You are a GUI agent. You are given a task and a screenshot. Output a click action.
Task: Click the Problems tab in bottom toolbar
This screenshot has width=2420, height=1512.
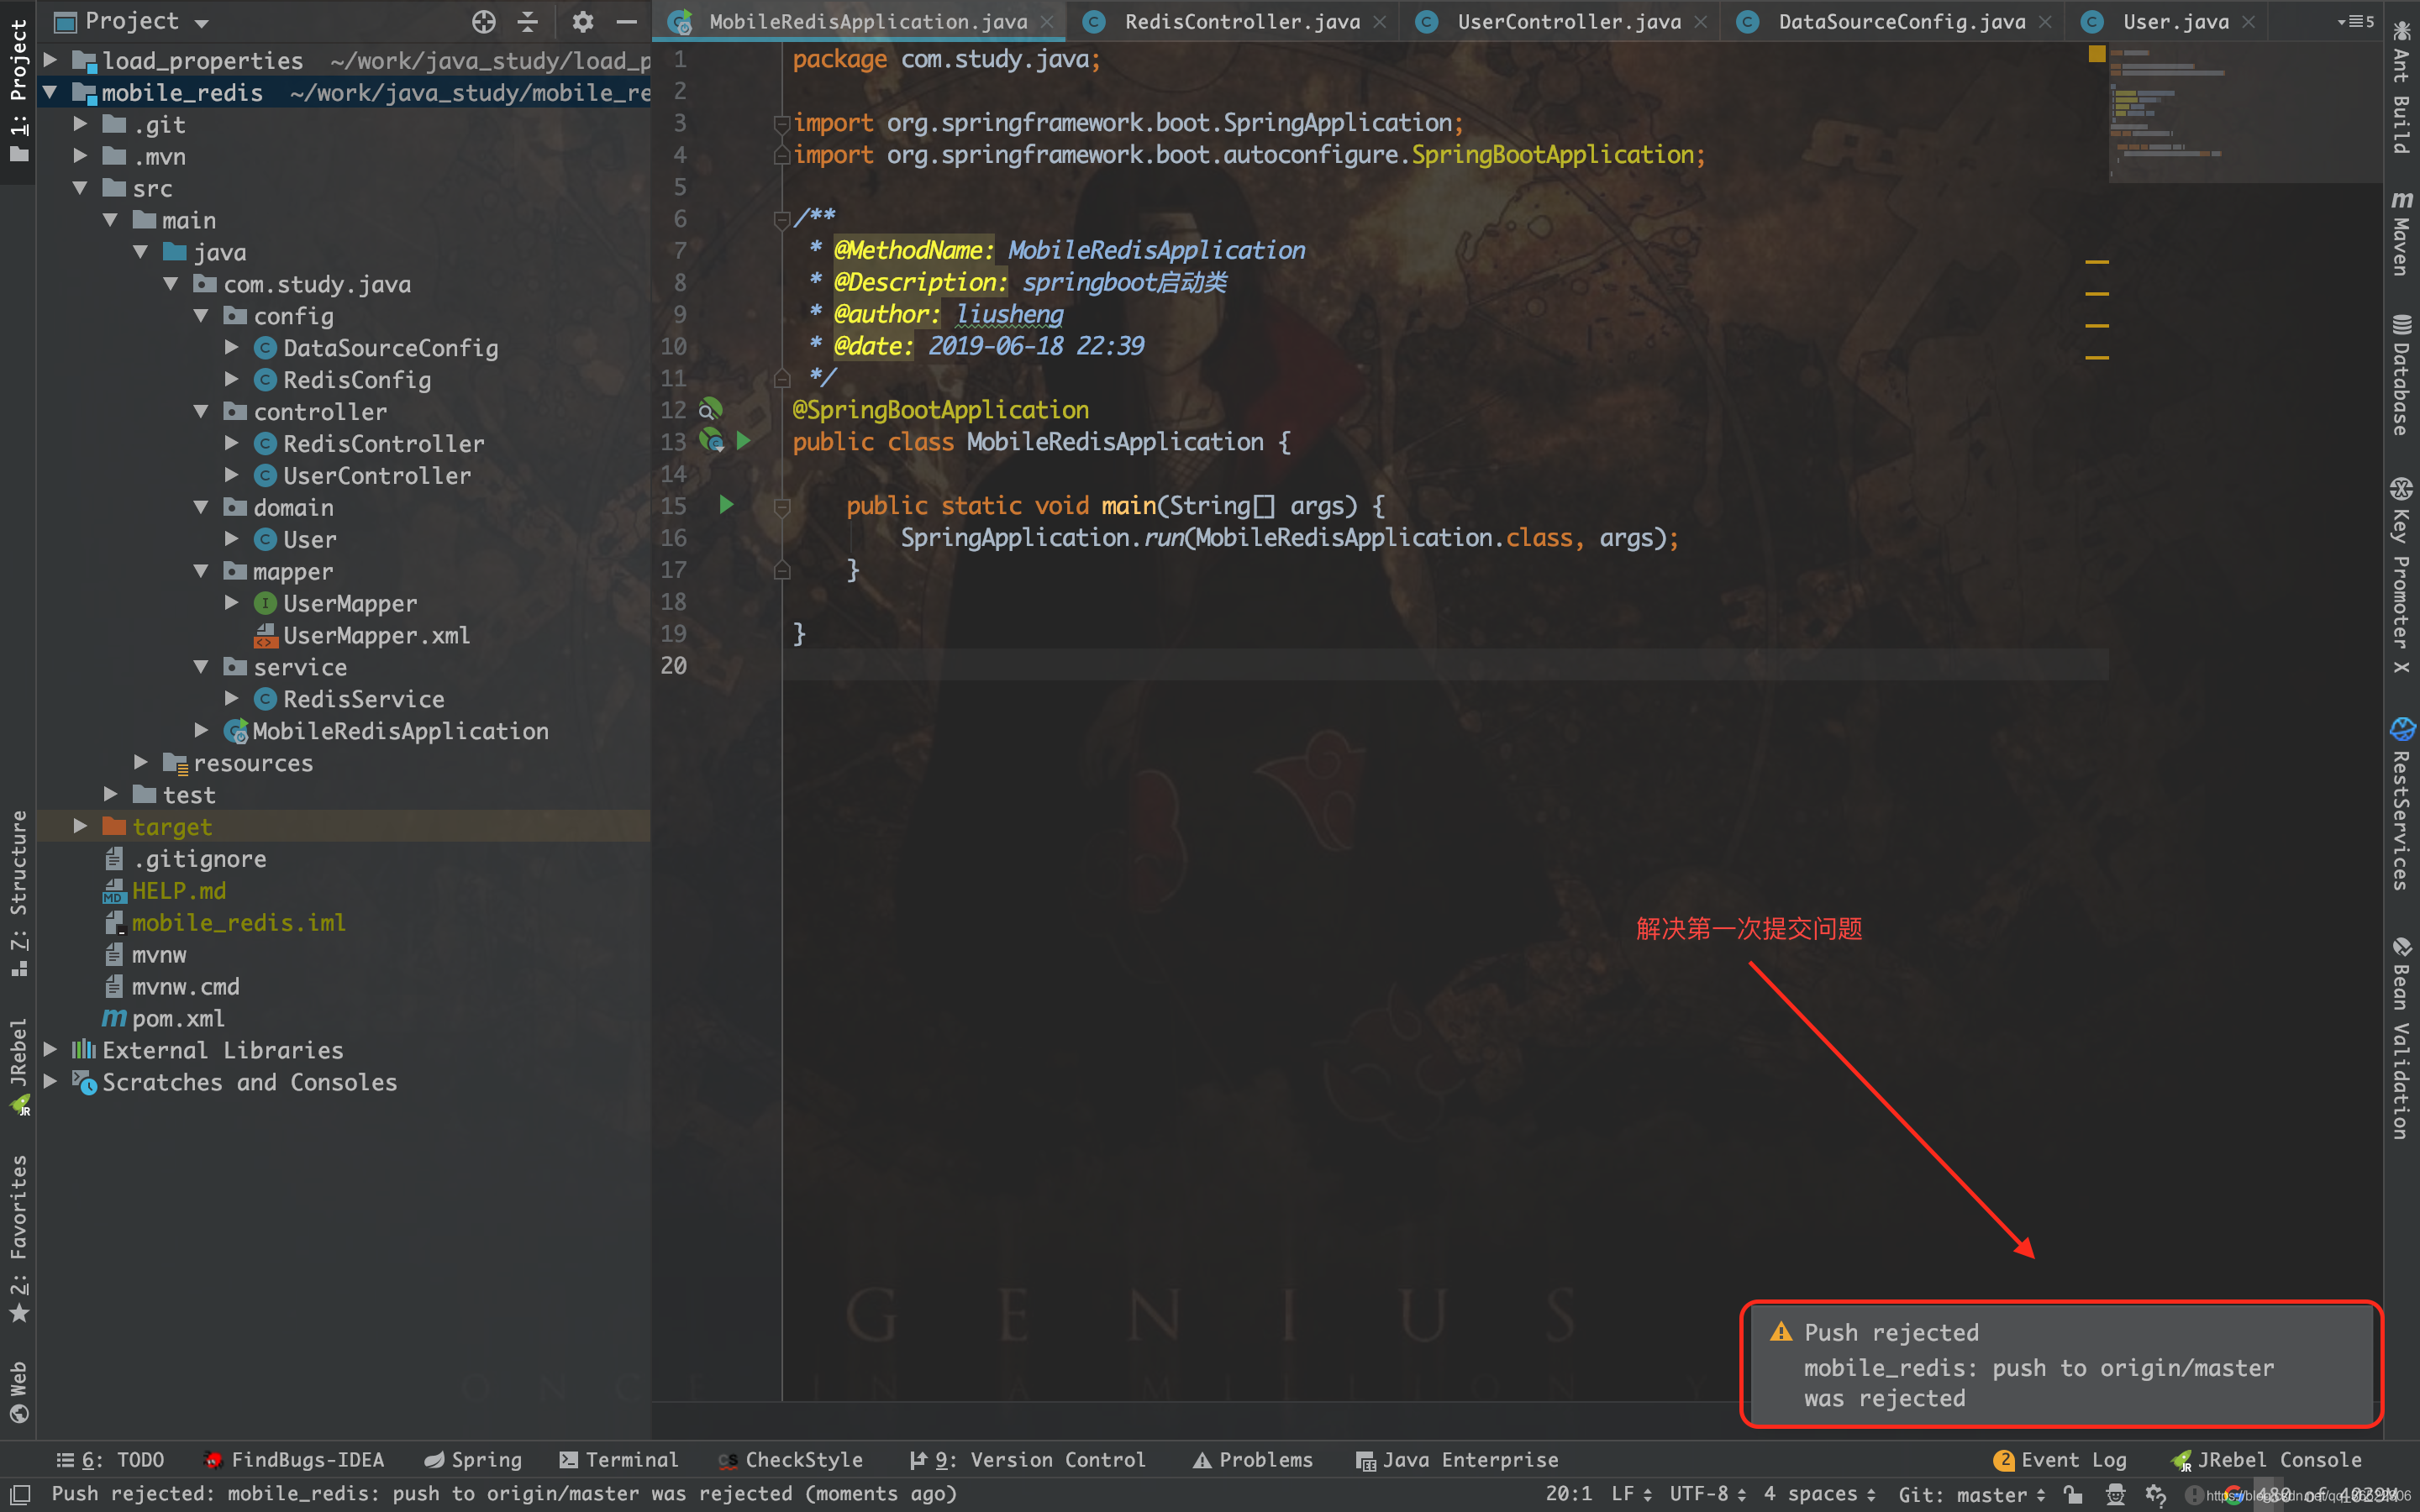1249,1460
